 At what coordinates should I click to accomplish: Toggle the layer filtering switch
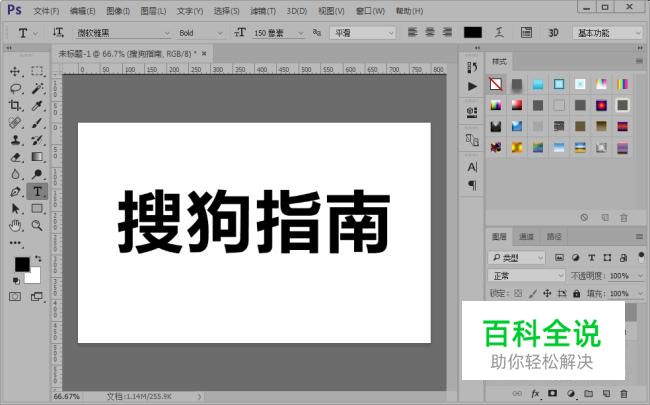point(641,257)
